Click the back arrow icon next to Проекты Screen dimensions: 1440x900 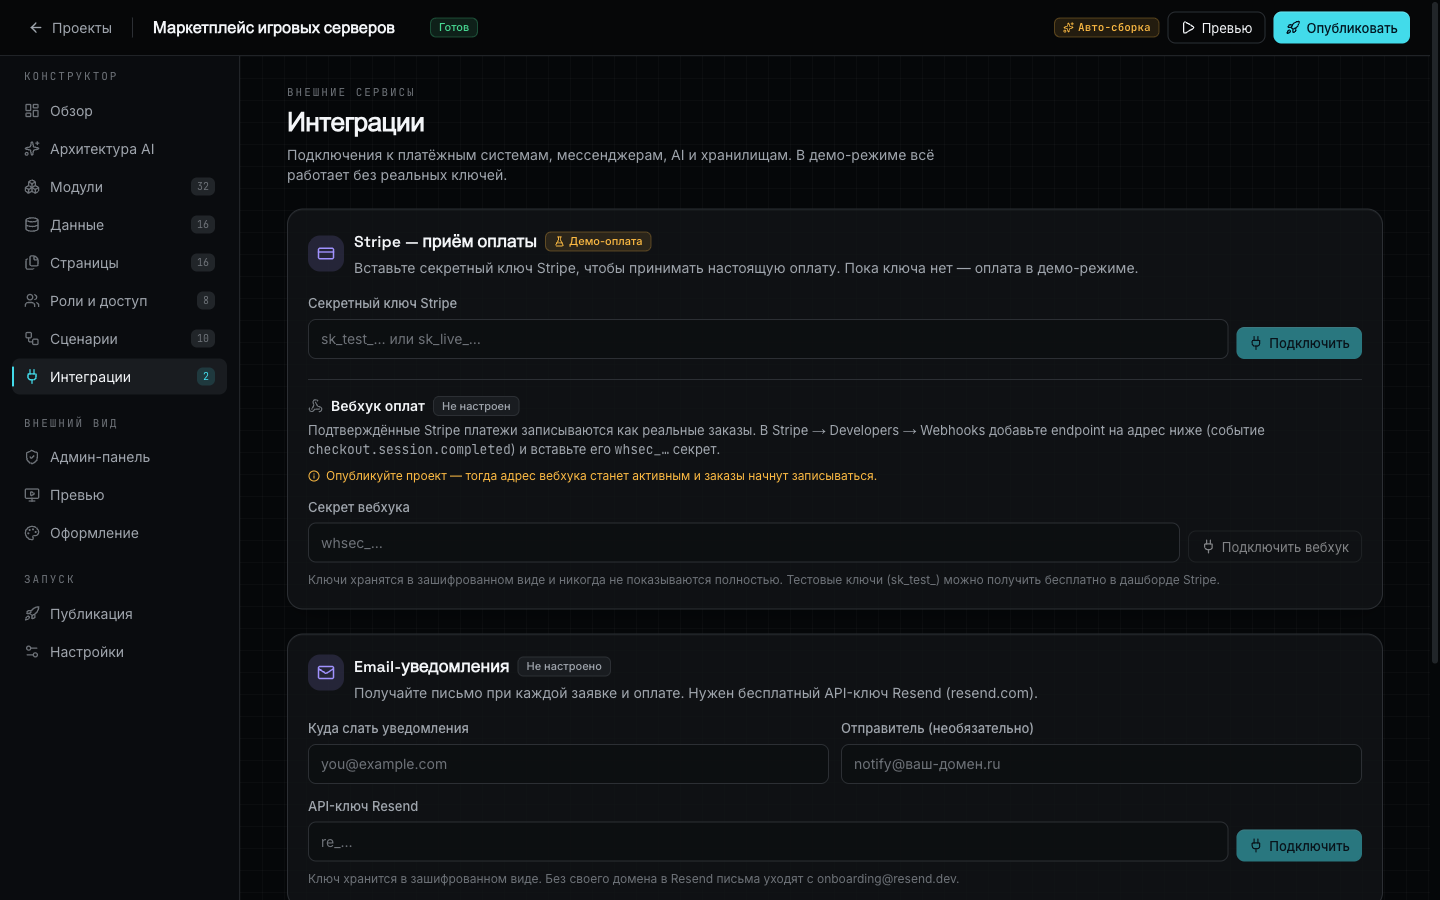coord(36,28)
